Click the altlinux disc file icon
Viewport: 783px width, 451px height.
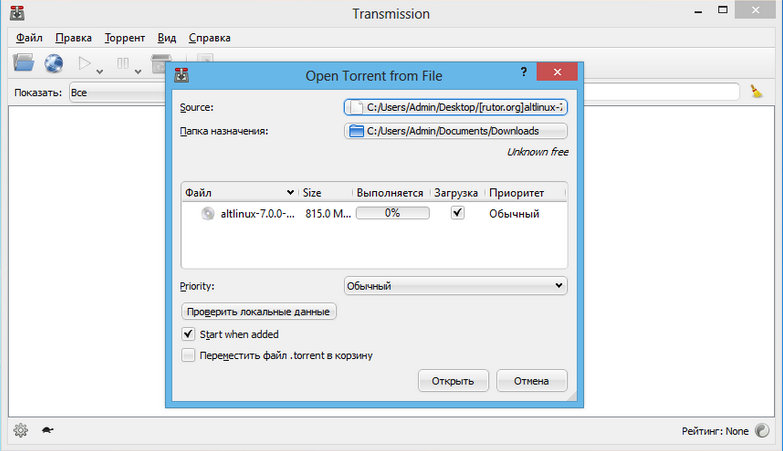click(x=208, y=214)
